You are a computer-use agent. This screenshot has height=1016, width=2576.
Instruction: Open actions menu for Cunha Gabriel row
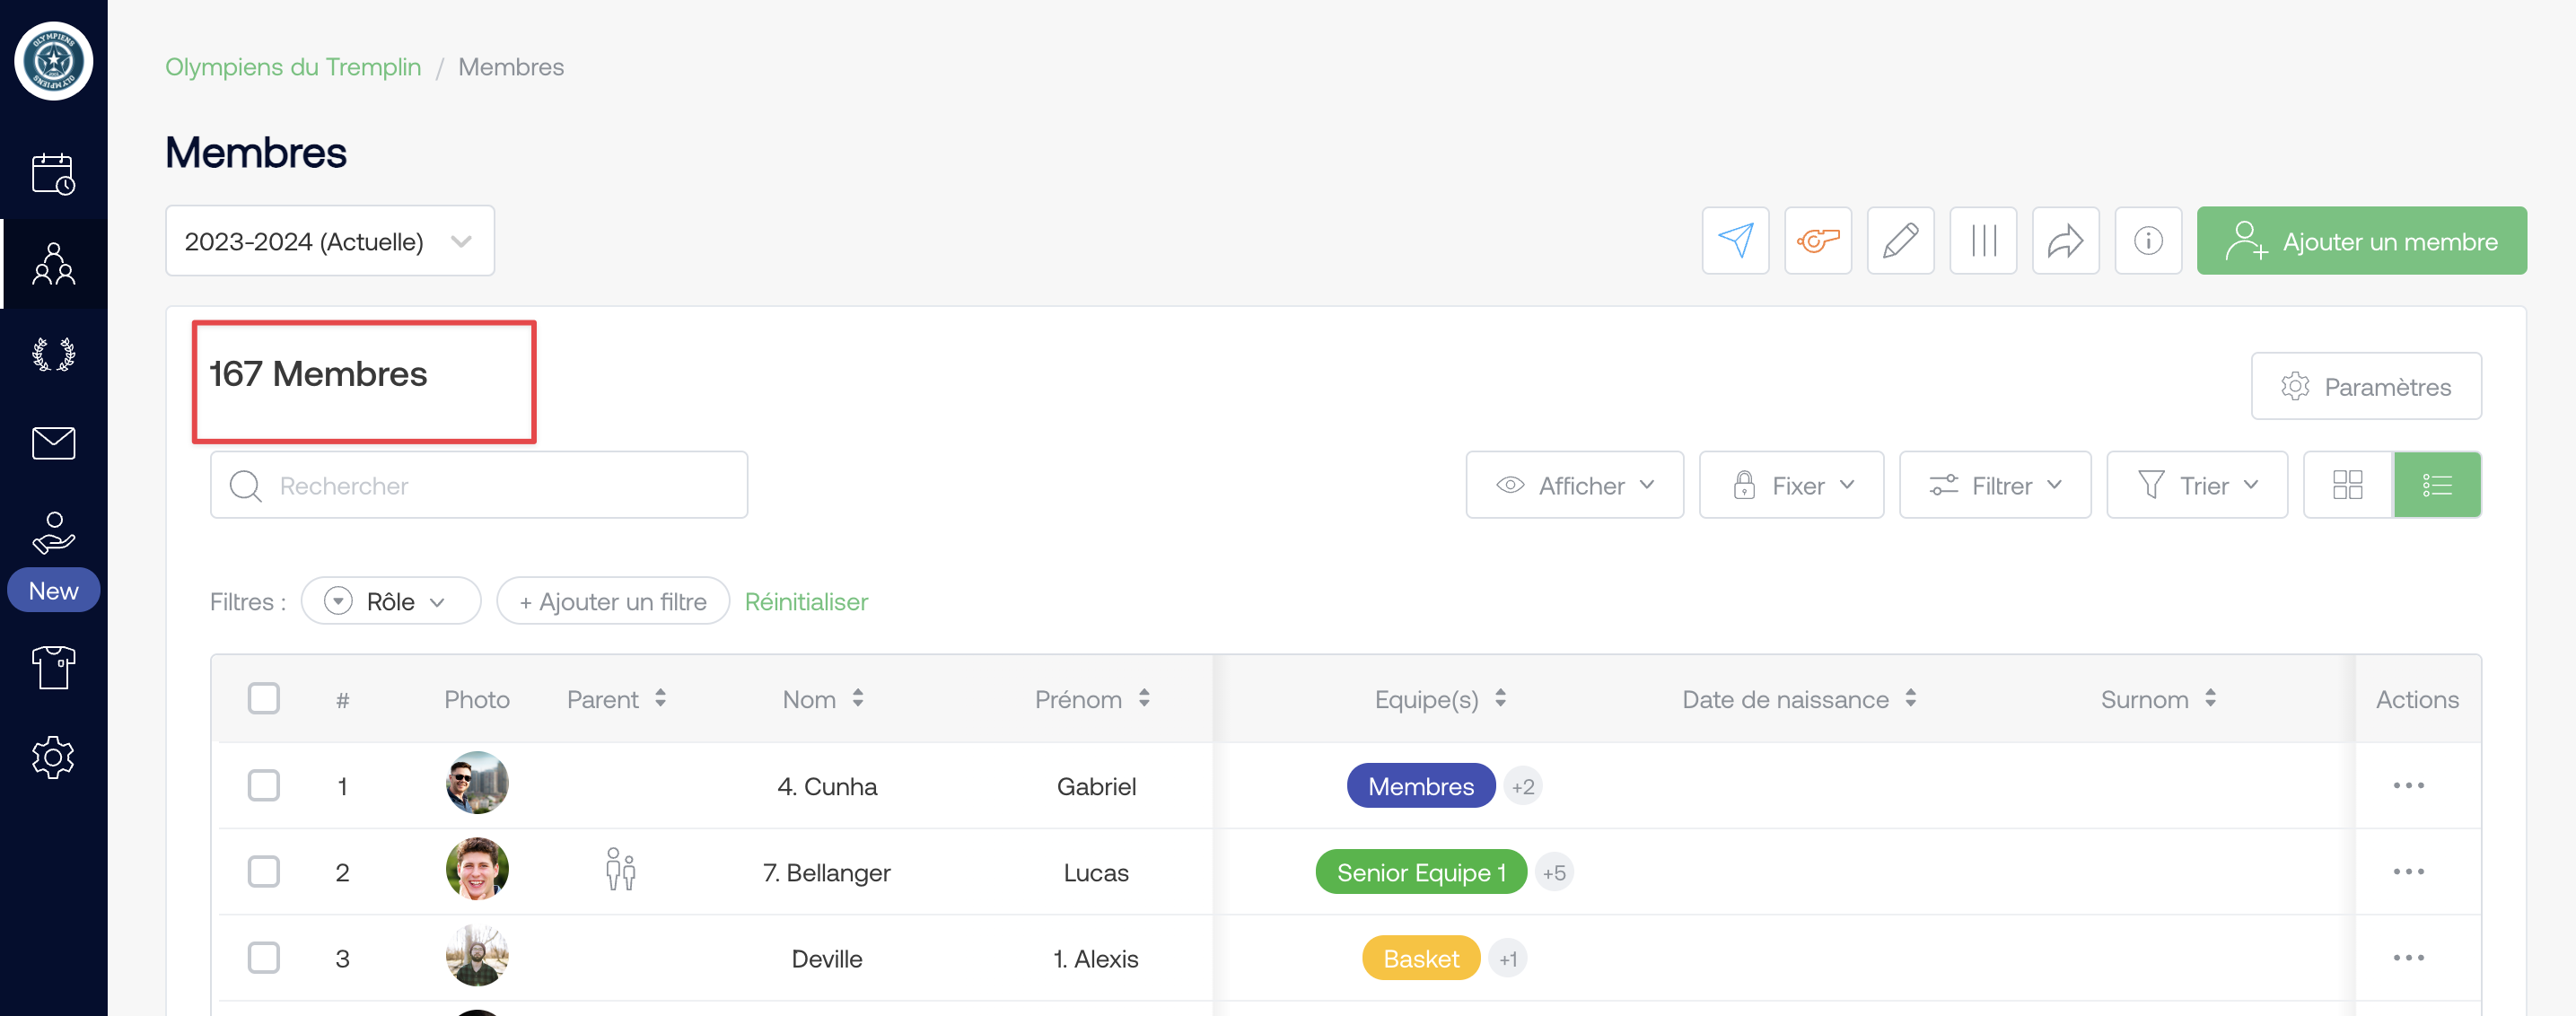[x=2408, y=785]
